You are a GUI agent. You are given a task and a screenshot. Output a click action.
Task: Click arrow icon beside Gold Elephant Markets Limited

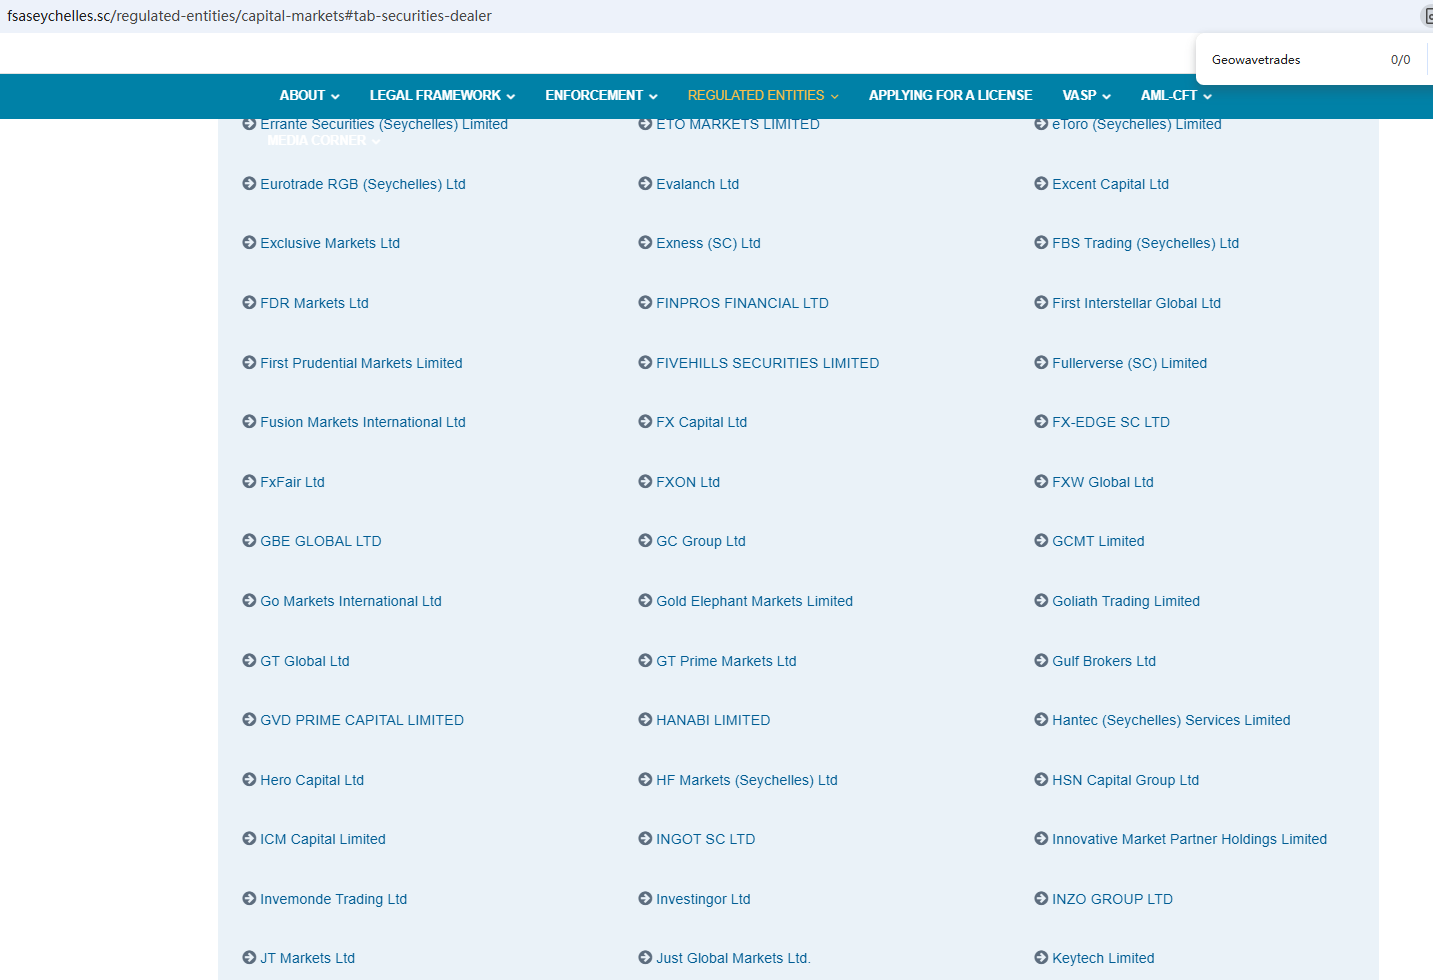point(645,601)
